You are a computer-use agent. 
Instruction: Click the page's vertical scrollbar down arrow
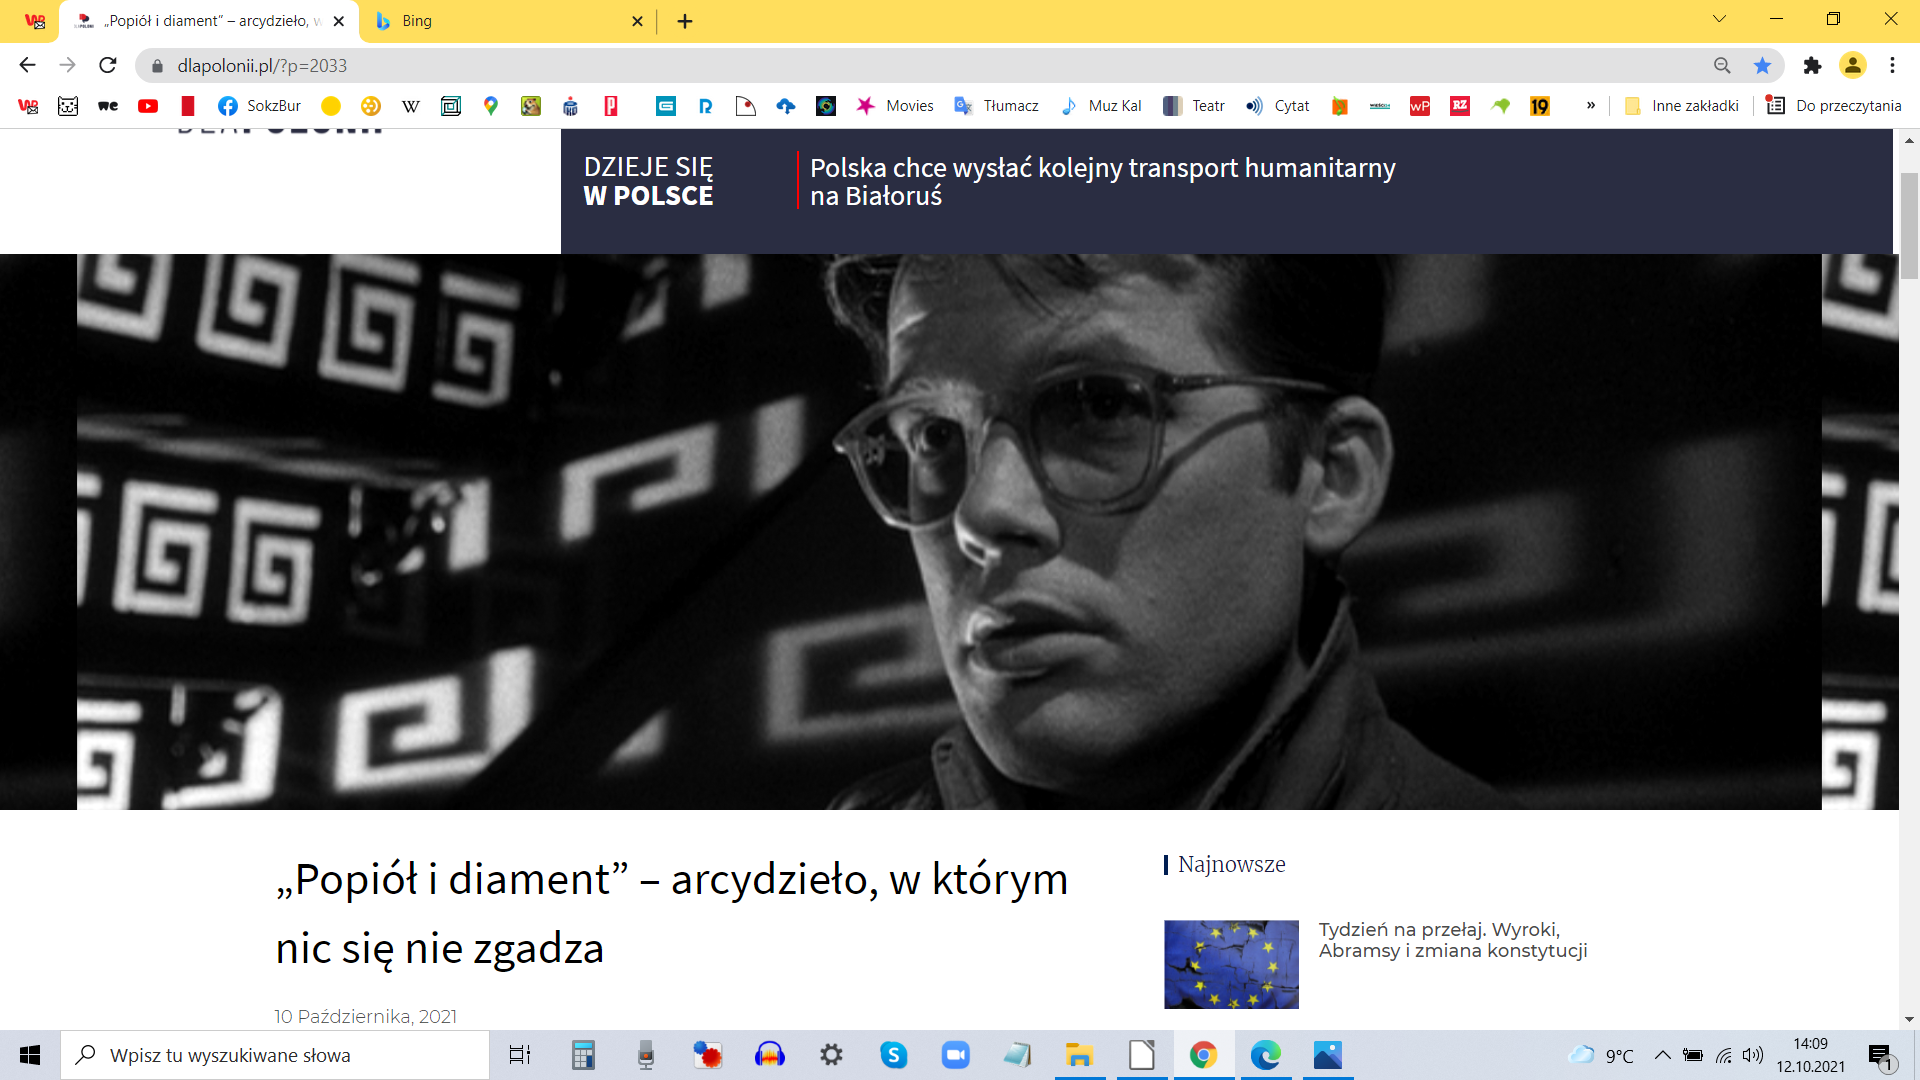[x=1909, y=1019]
